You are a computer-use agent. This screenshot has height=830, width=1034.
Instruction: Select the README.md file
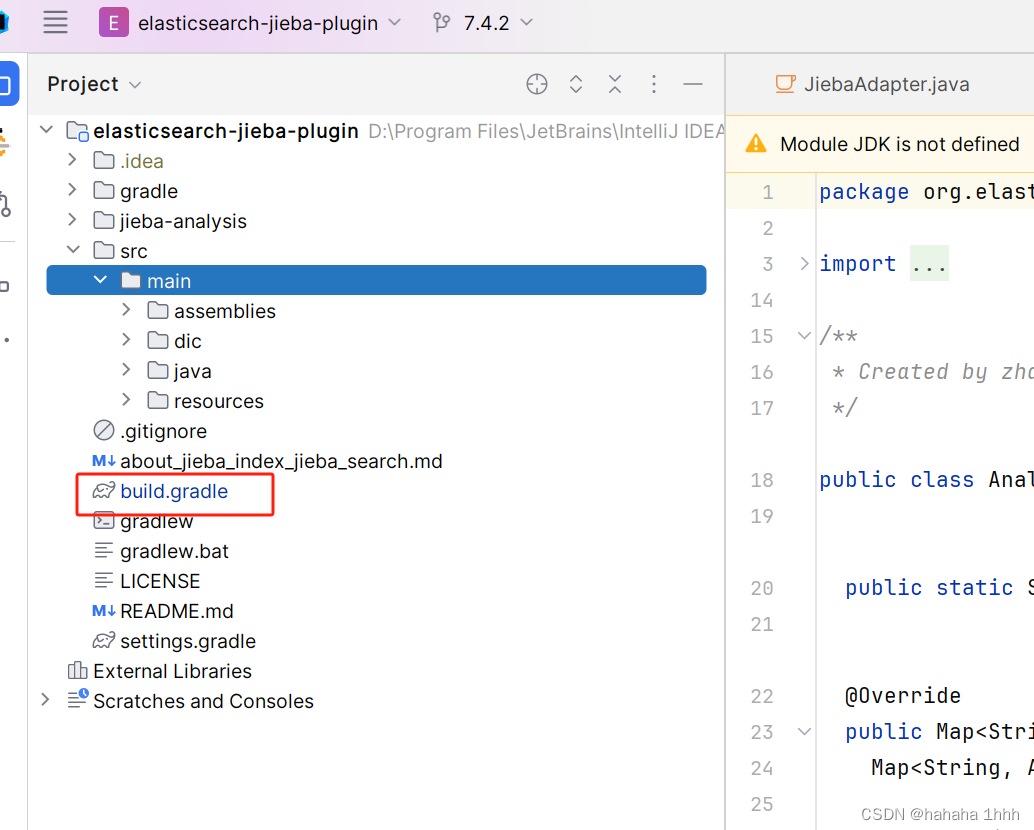(177, 611)
